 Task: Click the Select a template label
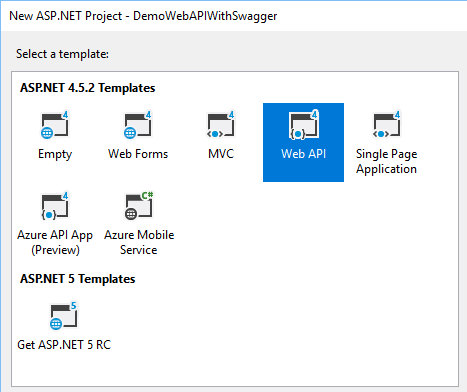tap(62, 54)
